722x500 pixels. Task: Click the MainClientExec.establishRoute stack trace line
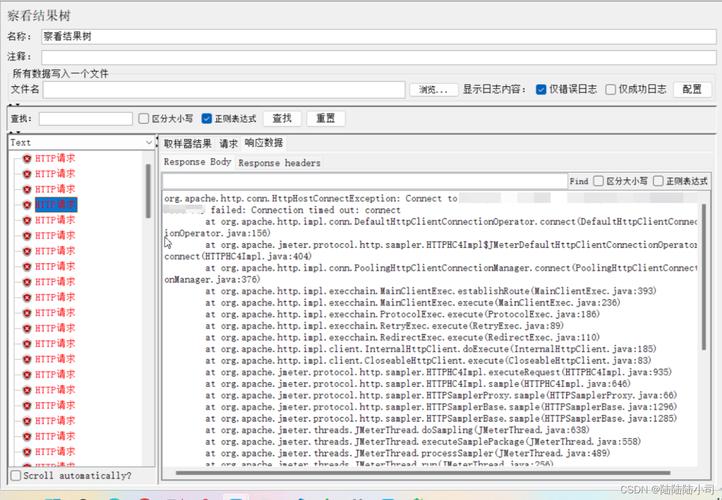coord(431,291)
